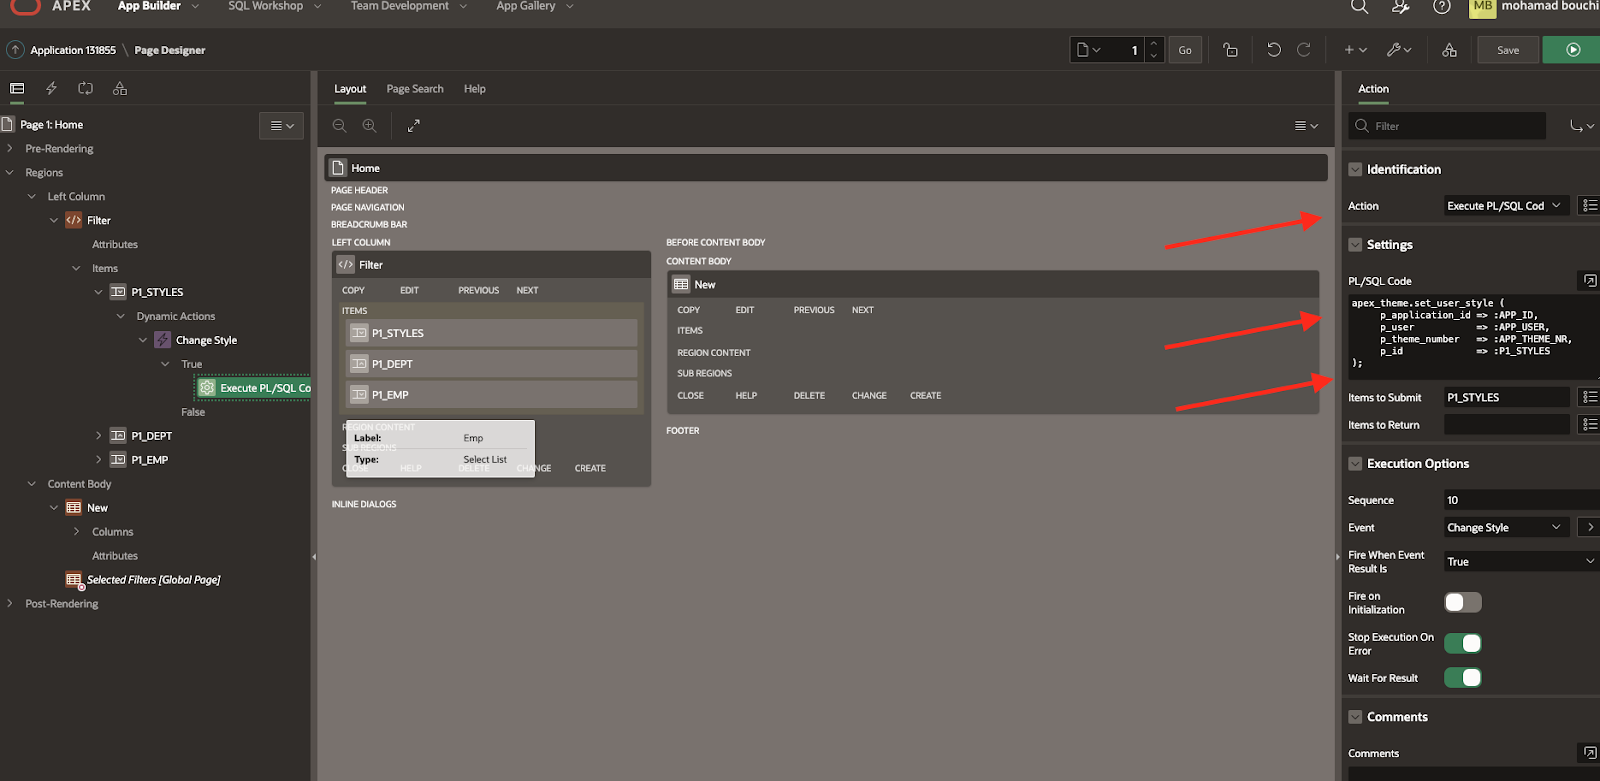
Task: Open the App Builder menu
Action: pyautogui.click(x=158, y=6)
